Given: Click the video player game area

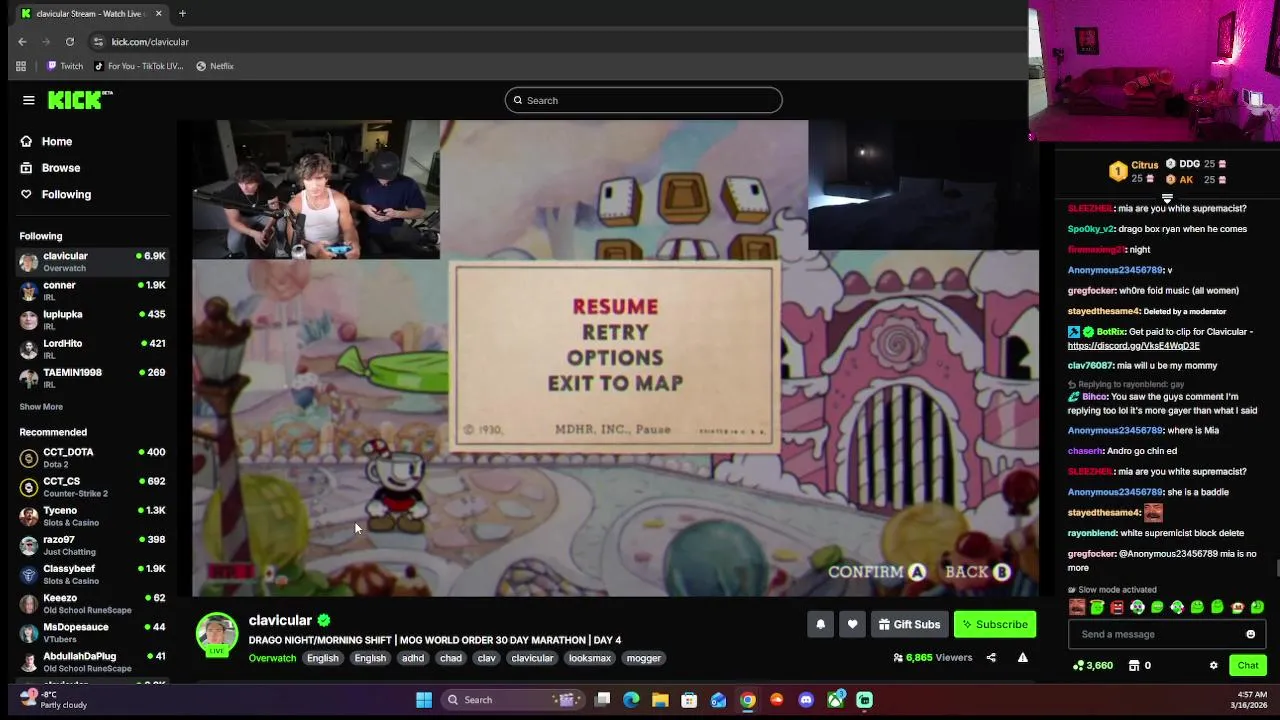Looking at the screenshot, I should [x=615, y=358].
